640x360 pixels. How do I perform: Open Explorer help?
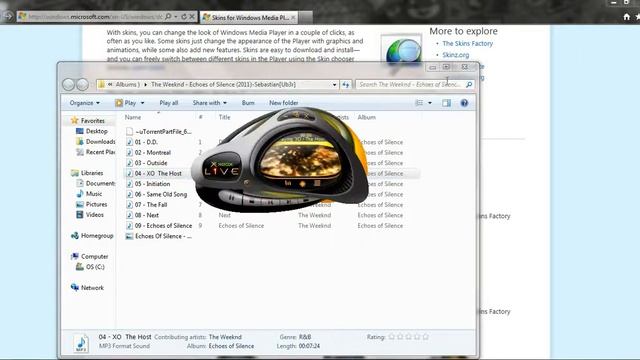(464, 103)
